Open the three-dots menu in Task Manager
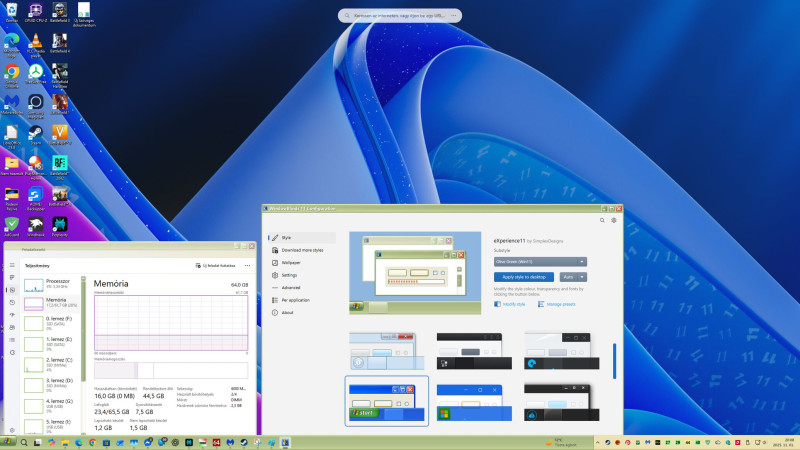800x450 pixels. coord(247,266)
